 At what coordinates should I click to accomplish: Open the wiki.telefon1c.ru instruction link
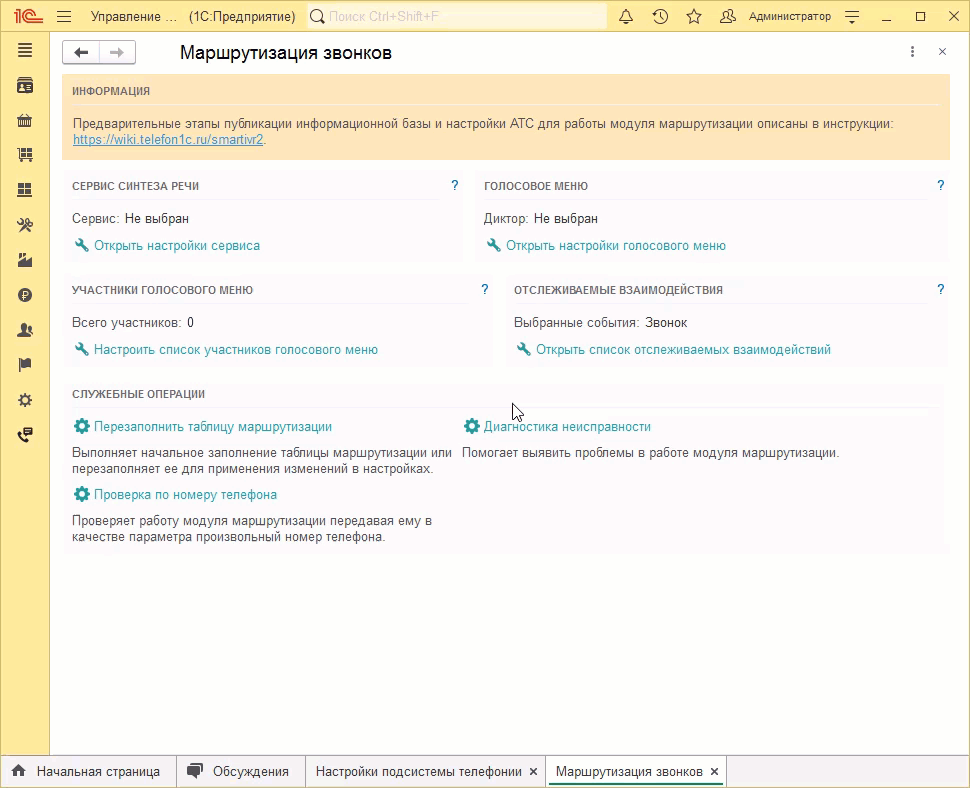click(168, 140)
